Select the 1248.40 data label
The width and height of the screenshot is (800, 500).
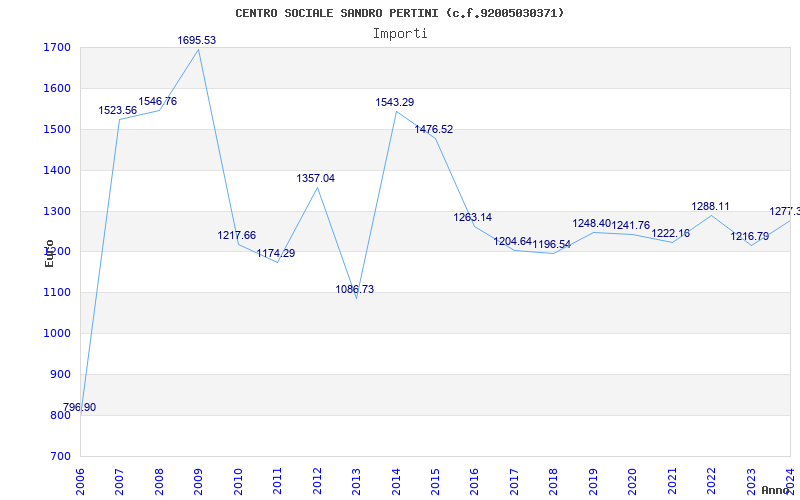(591, 223)
